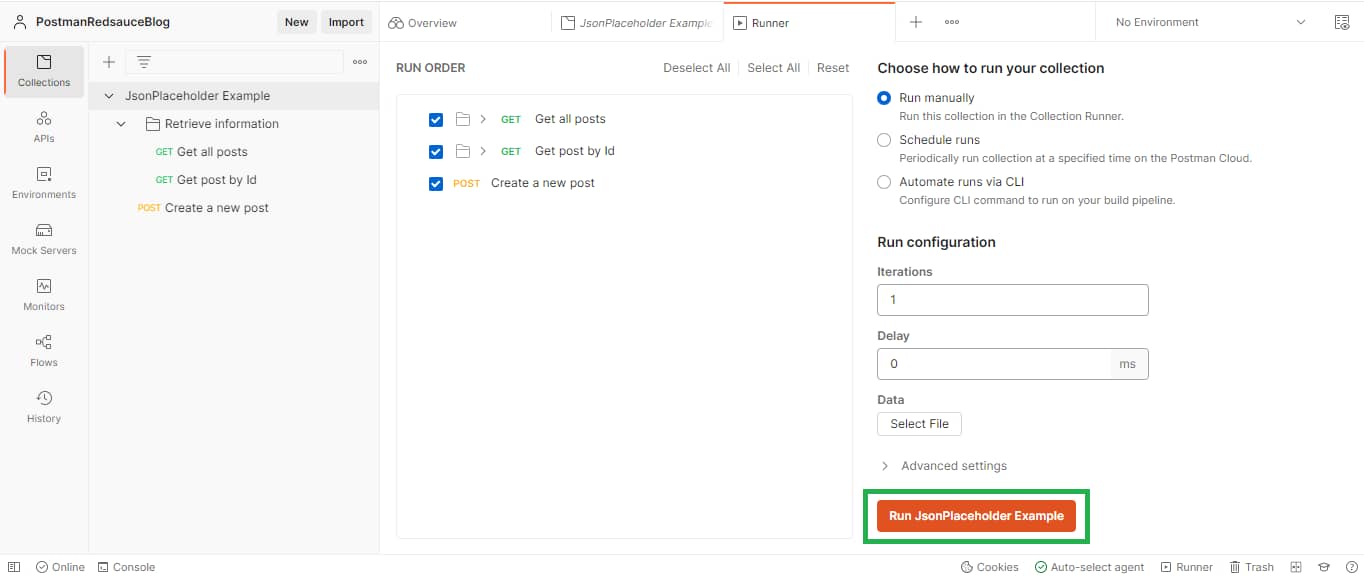This screenshot has width=1364, height=579.
Task: Open the collections panel three-dot options menu
Action: 360,62
